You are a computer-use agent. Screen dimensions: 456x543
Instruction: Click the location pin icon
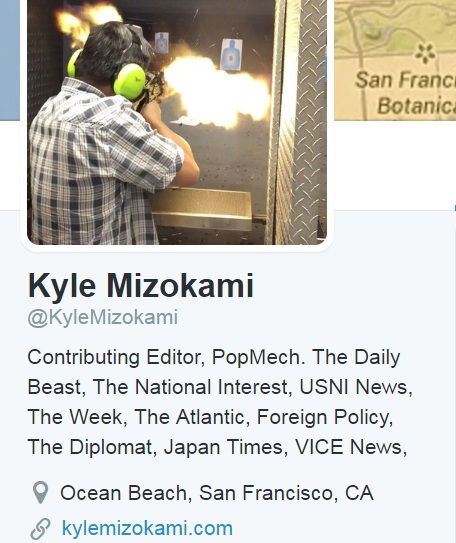pos(41,492)
